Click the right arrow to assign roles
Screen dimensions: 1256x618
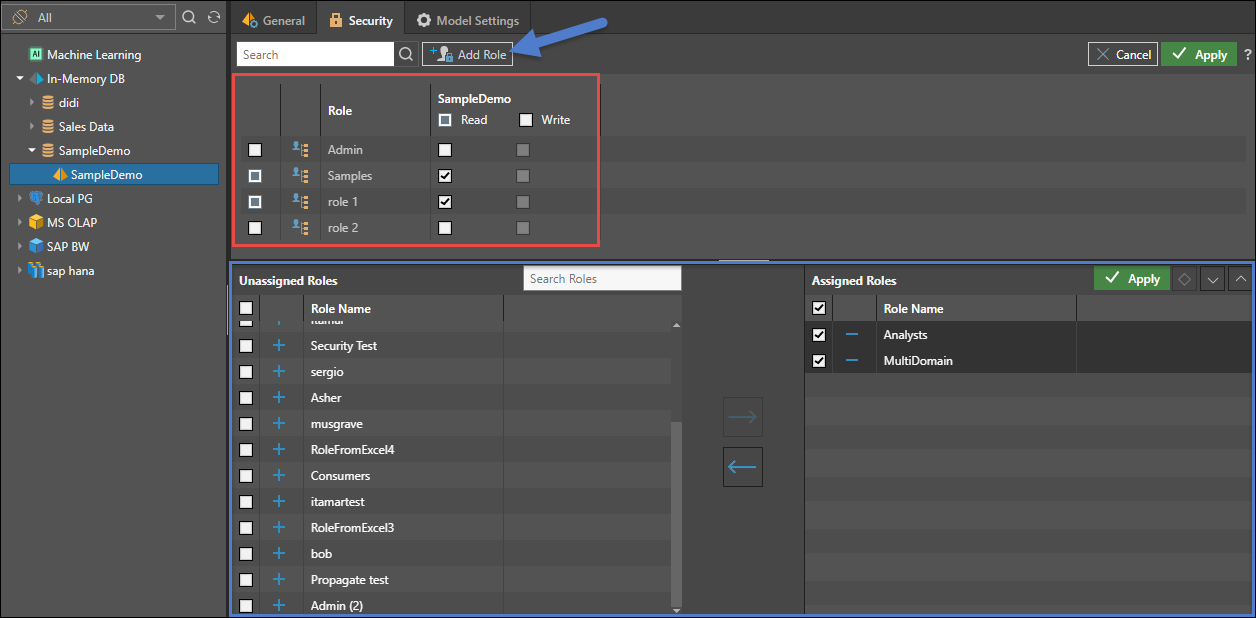tap(742, 417)
